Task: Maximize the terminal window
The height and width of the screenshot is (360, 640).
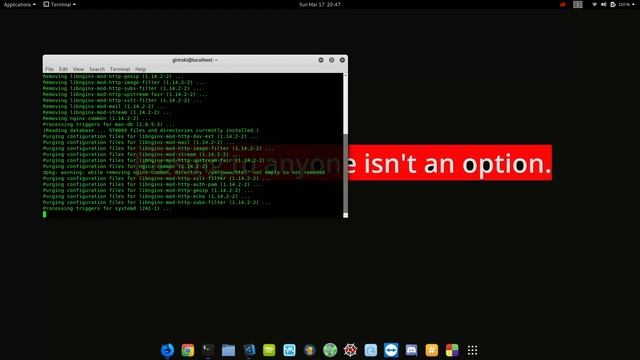Action: pyautogui.click(x=331, y=60)
